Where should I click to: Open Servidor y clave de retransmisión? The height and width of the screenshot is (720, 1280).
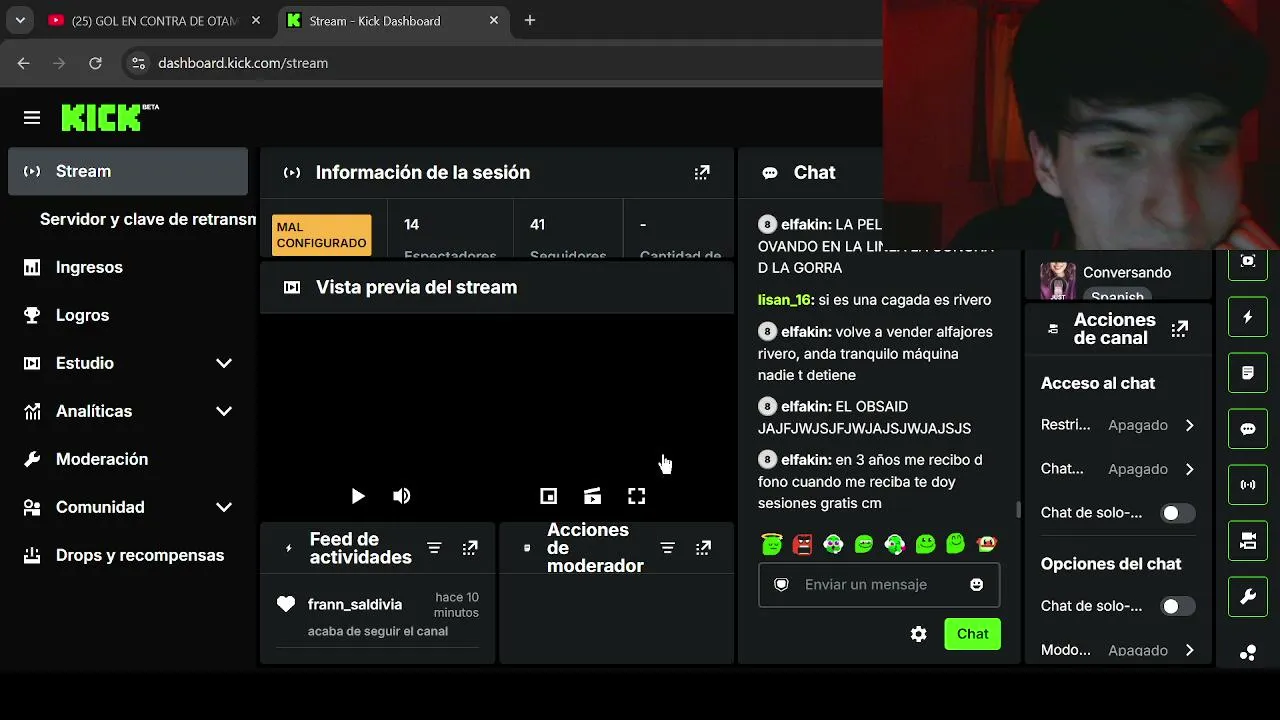tap(148, 219)
